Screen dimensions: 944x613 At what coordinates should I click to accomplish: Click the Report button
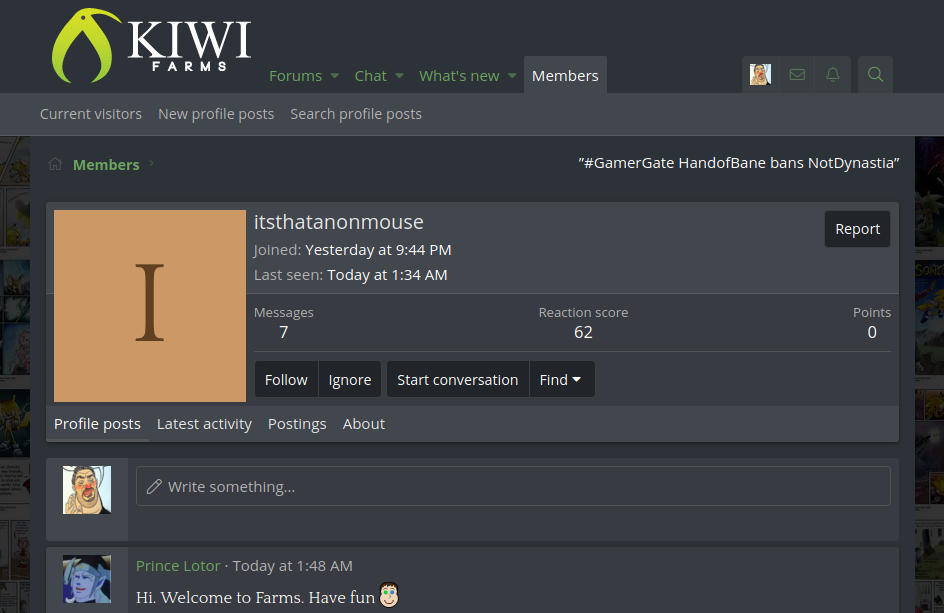[857, 229]
